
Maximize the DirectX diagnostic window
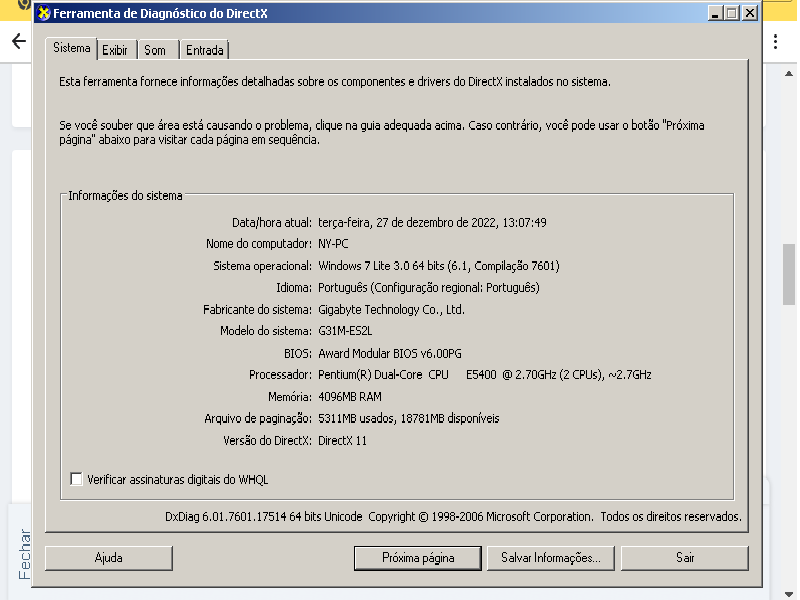point(732,13)
